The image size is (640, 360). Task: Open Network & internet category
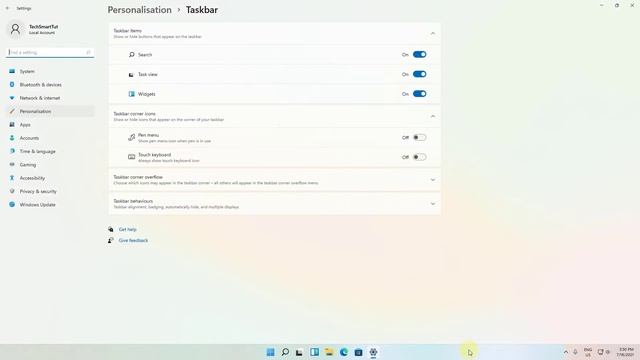[x=50, y=98]
